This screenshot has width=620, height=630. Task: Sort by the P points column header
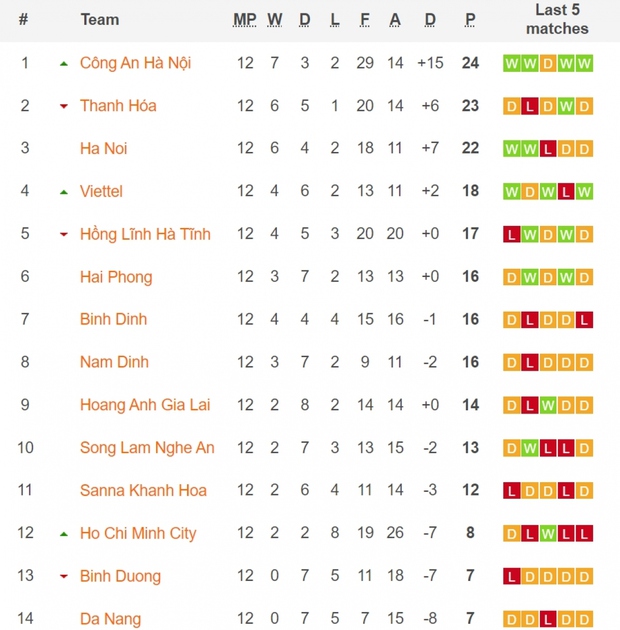(x=470, y=20)
